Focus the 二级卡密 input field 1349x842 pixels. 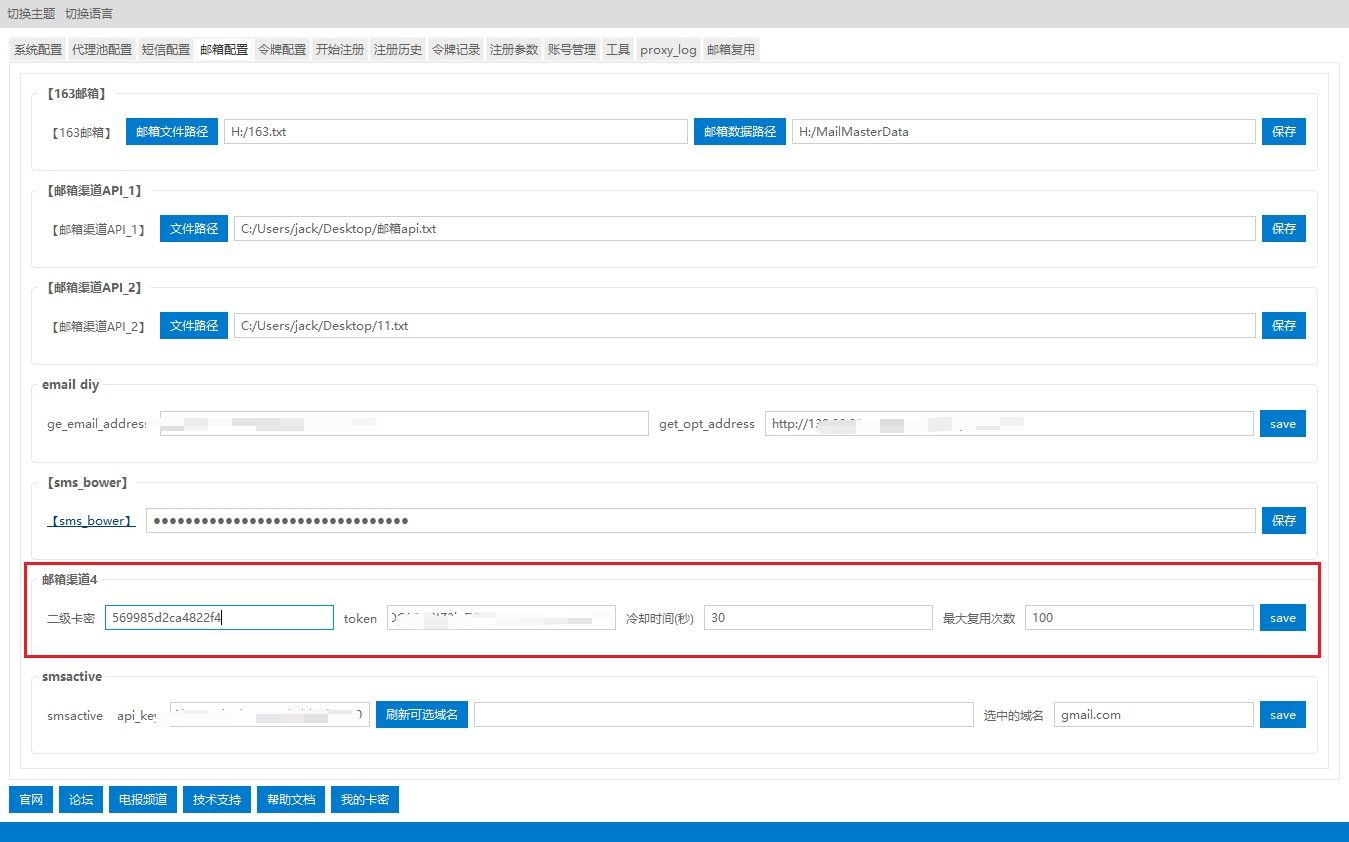pos(218,618)
